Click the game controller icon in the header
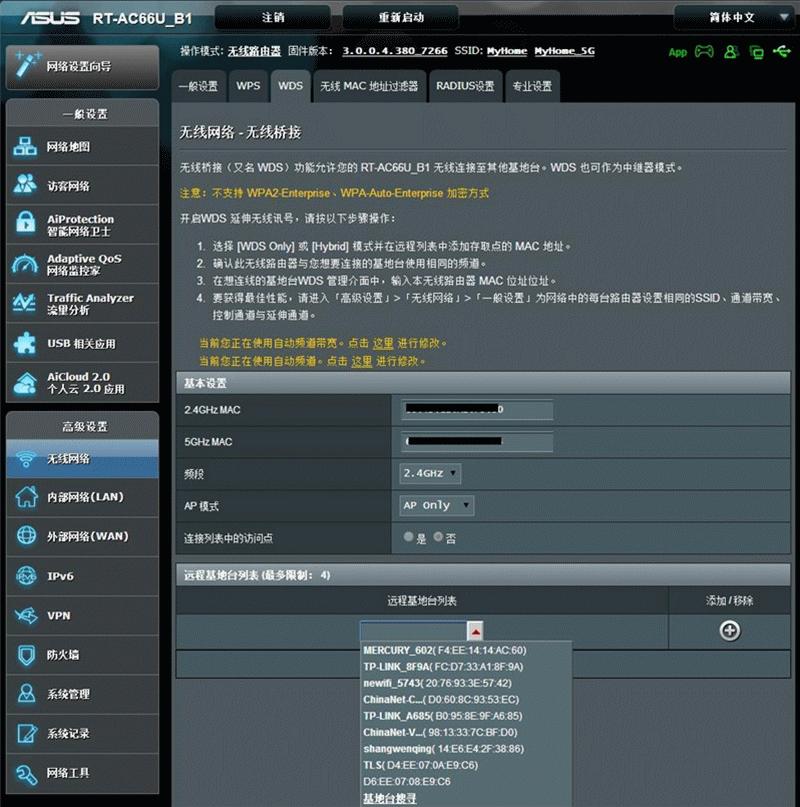Viewport: 800px width, 807px height. (x=703, y=52)
